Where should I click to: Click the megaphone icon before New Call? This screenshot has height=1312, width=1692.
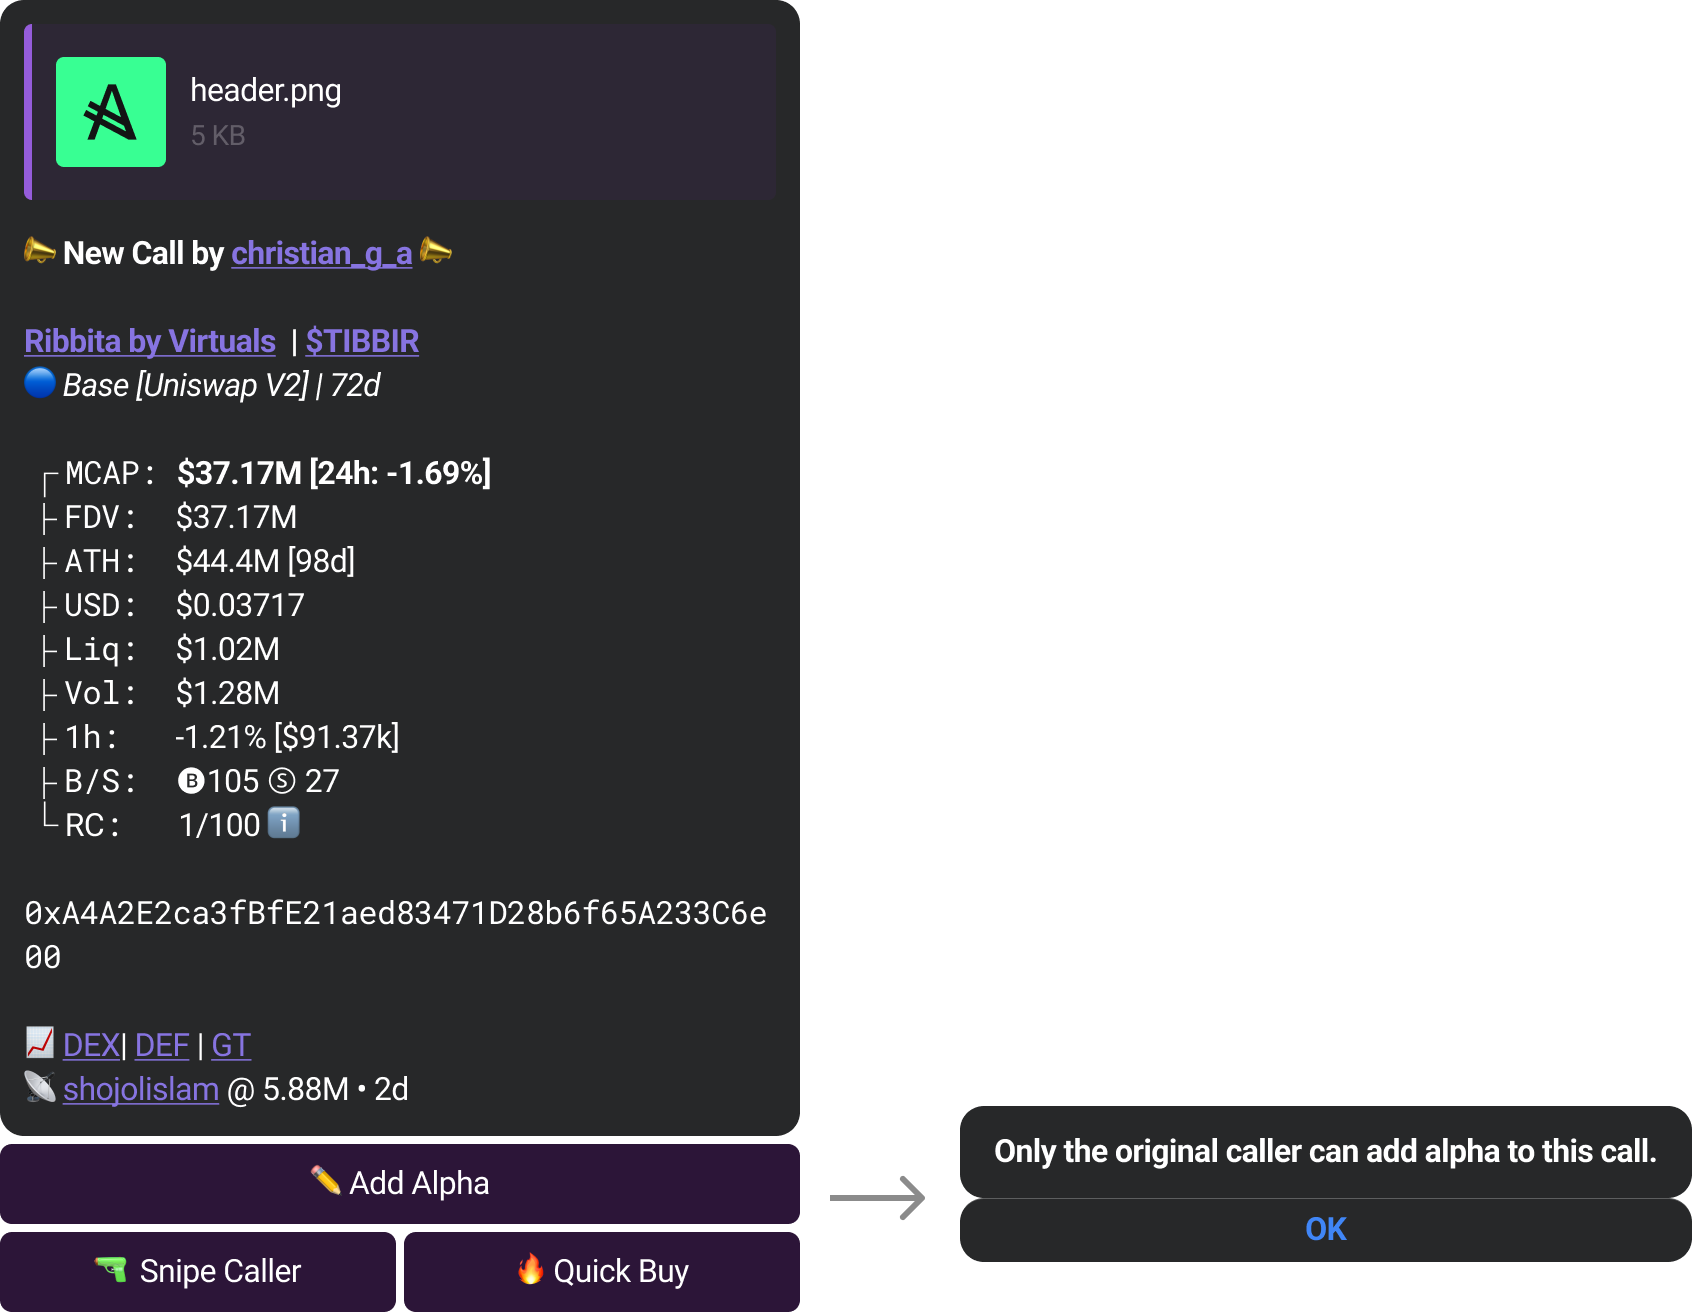40,251
